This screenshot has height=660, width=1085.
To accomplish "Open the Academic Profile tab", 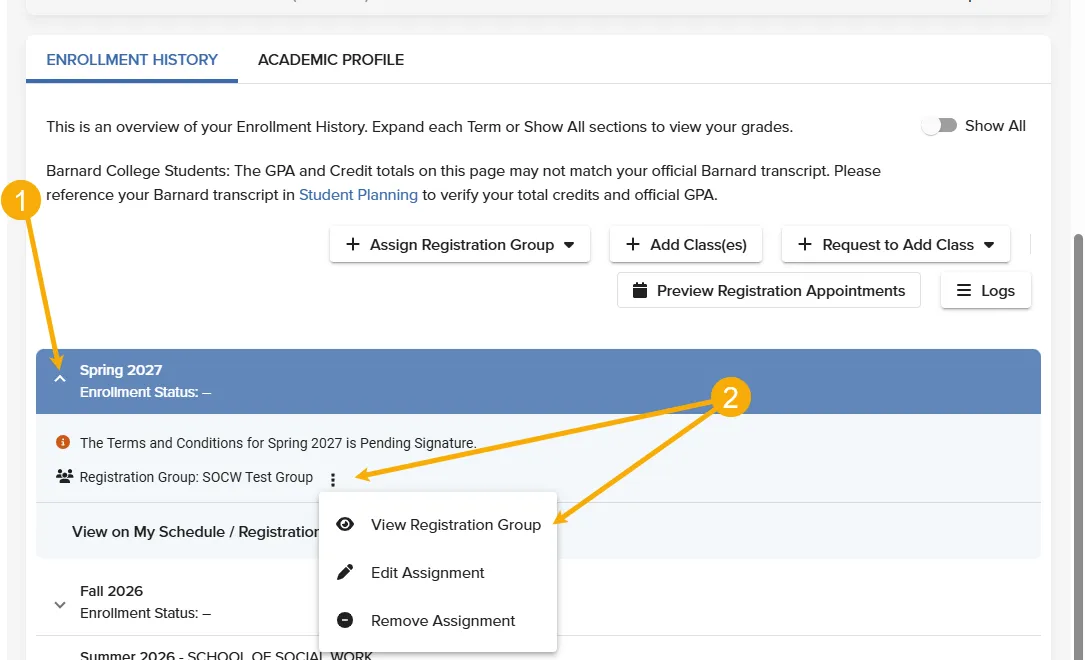I will pos(331,59).
